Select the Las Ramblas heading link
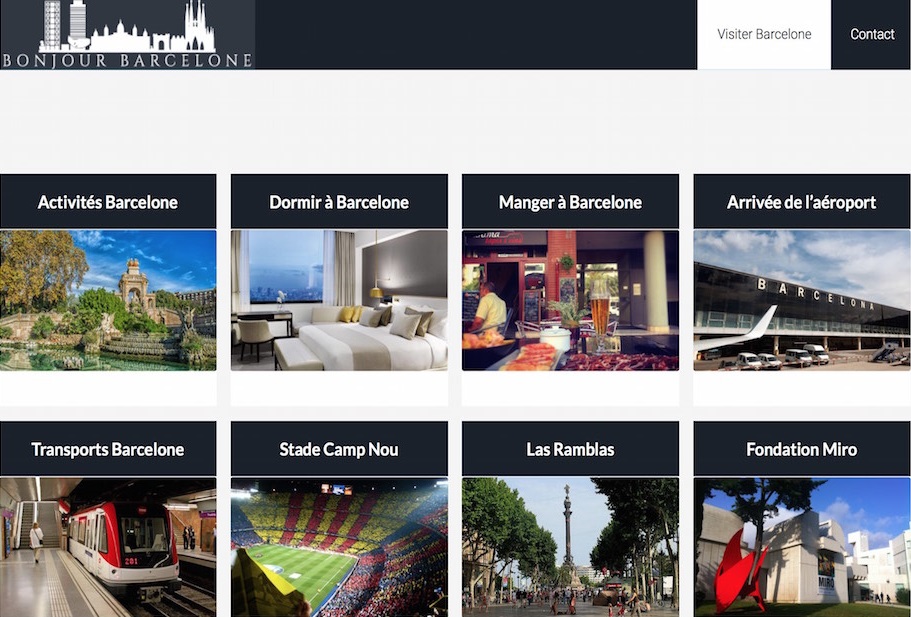The image size is (911, 617). [571, 449]
